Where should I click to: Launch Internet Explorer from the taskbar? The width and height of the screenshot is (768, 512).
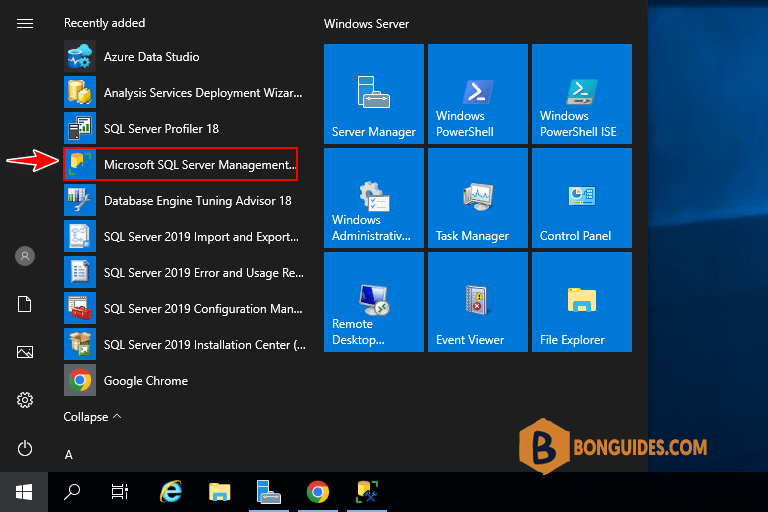click(x=171, y=492)
